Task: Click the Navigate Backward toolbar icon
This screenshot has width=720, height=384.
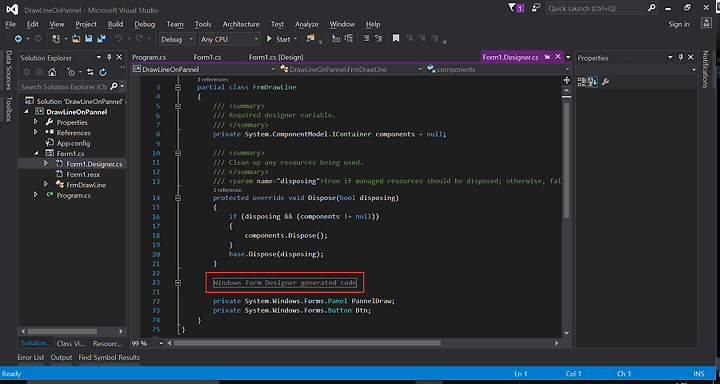Action: 18,39
